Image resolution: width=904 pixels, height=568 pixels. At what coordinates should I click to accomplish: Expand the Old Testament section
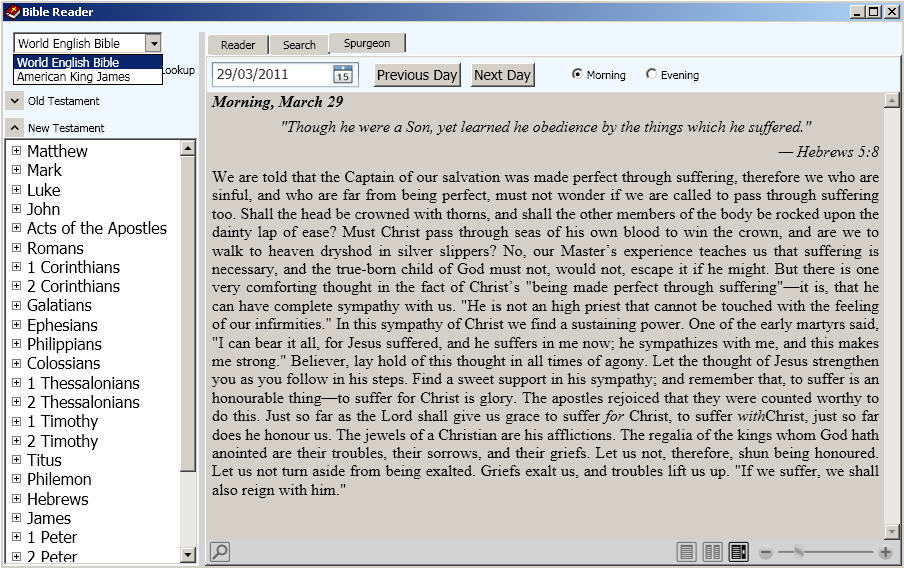point(15,101)
